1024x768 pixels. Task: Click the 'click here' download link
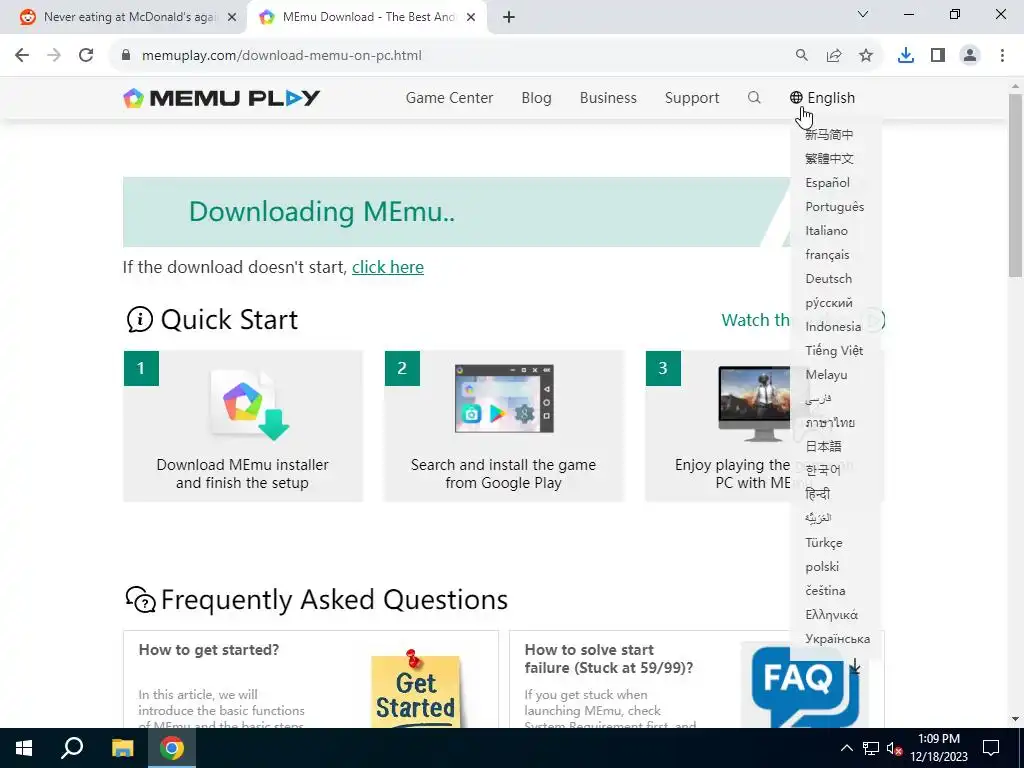click(x=388, y=267)
